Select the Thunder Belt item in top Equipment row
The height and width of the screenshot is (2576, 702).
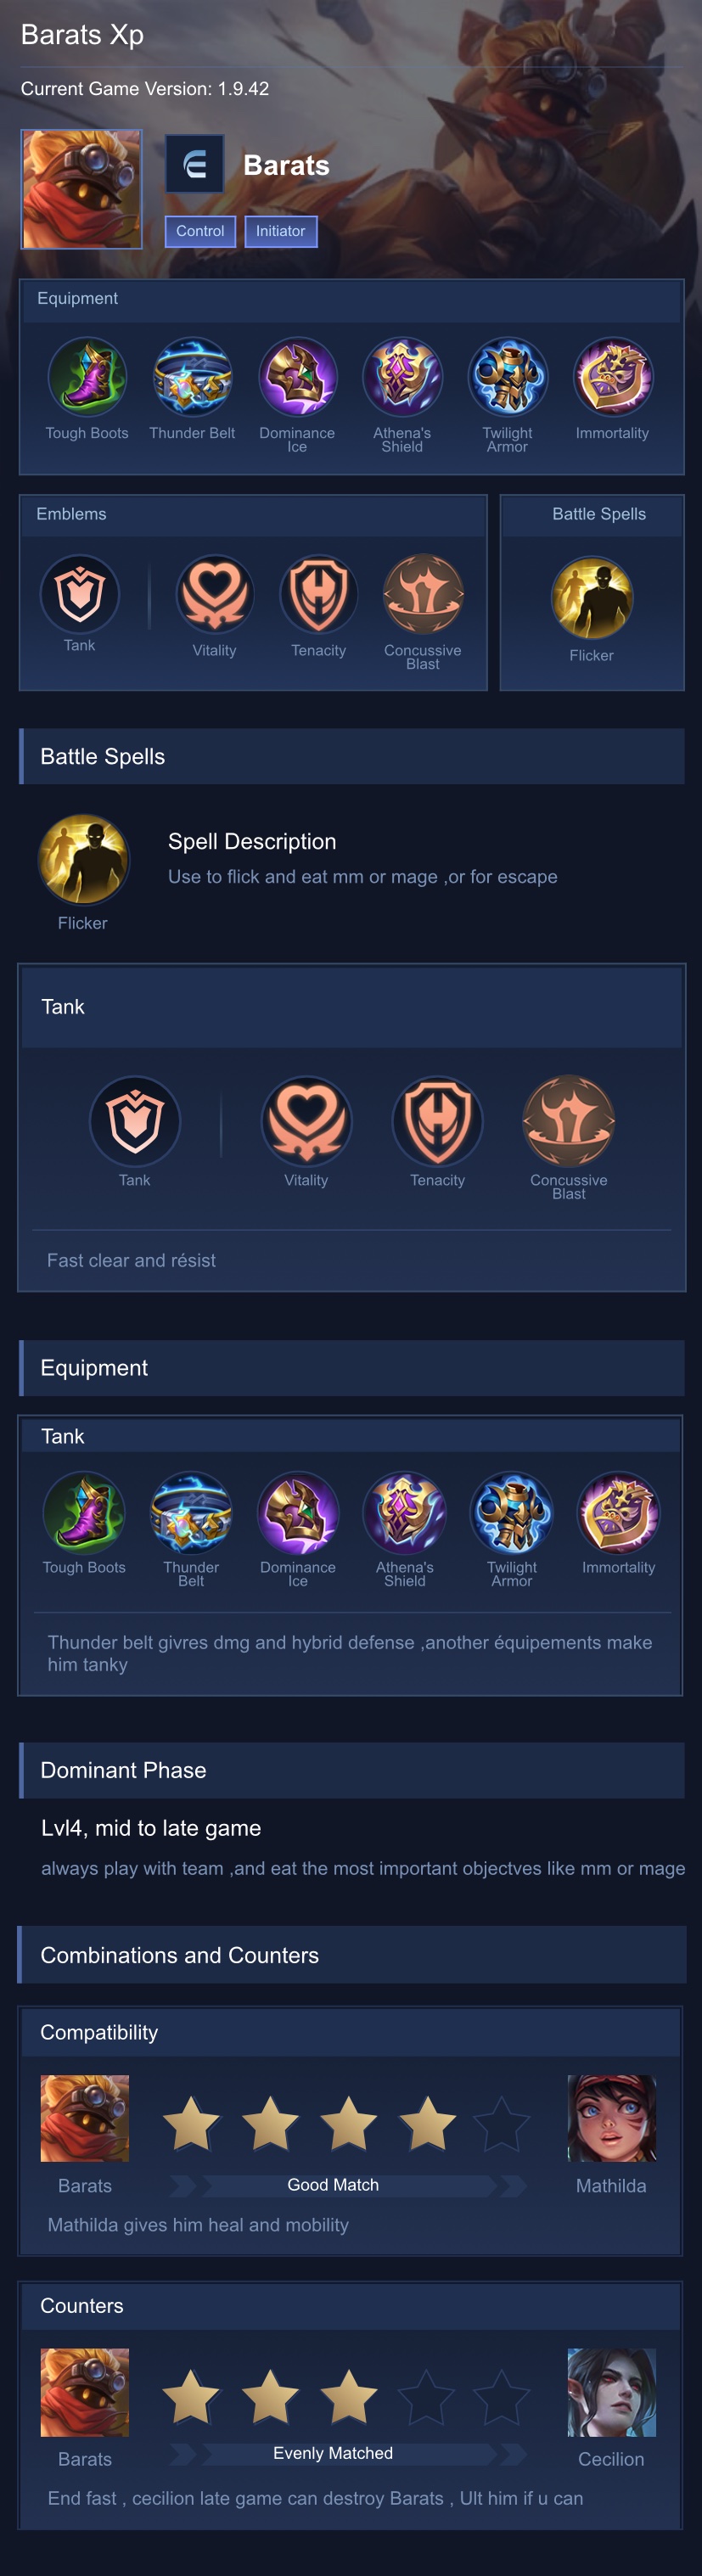point(192,377)
